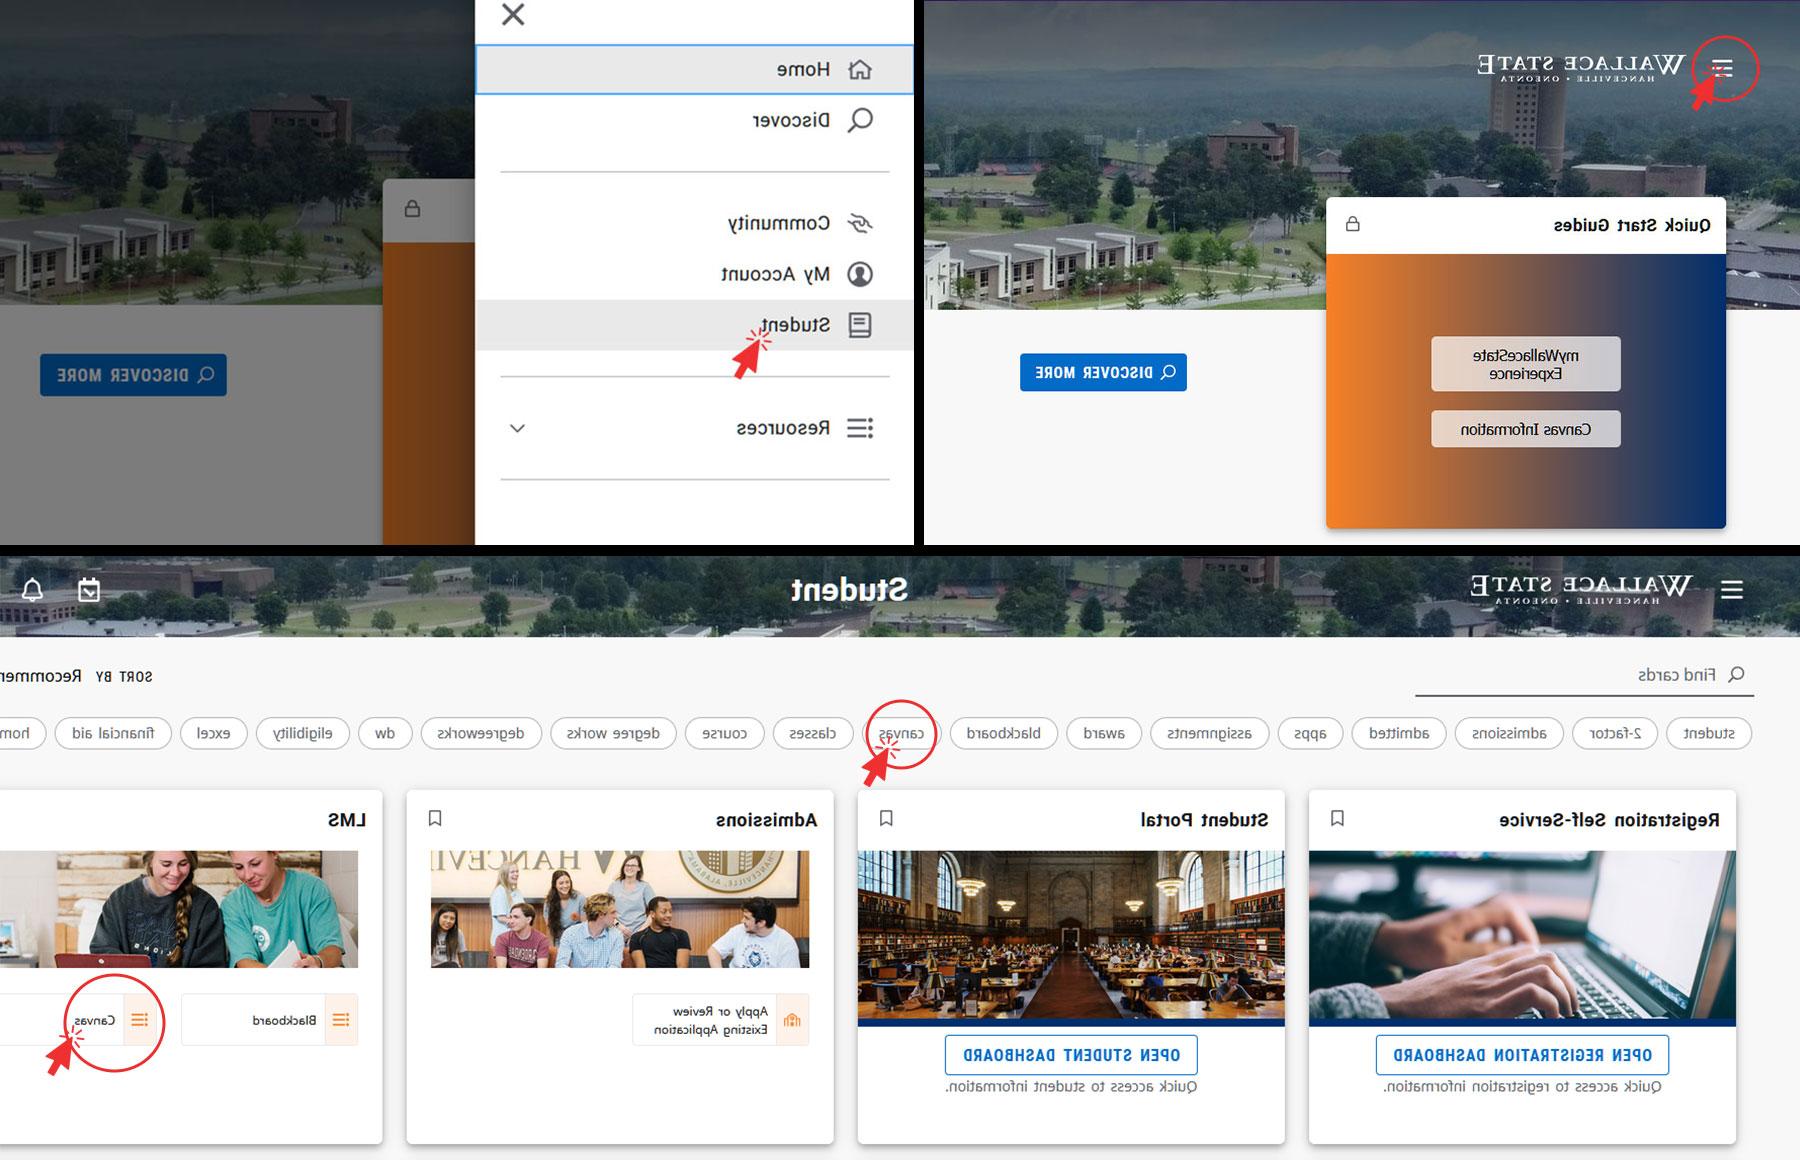
Task: Click the Find cards magnifier icon
Action: (1737, 674)
